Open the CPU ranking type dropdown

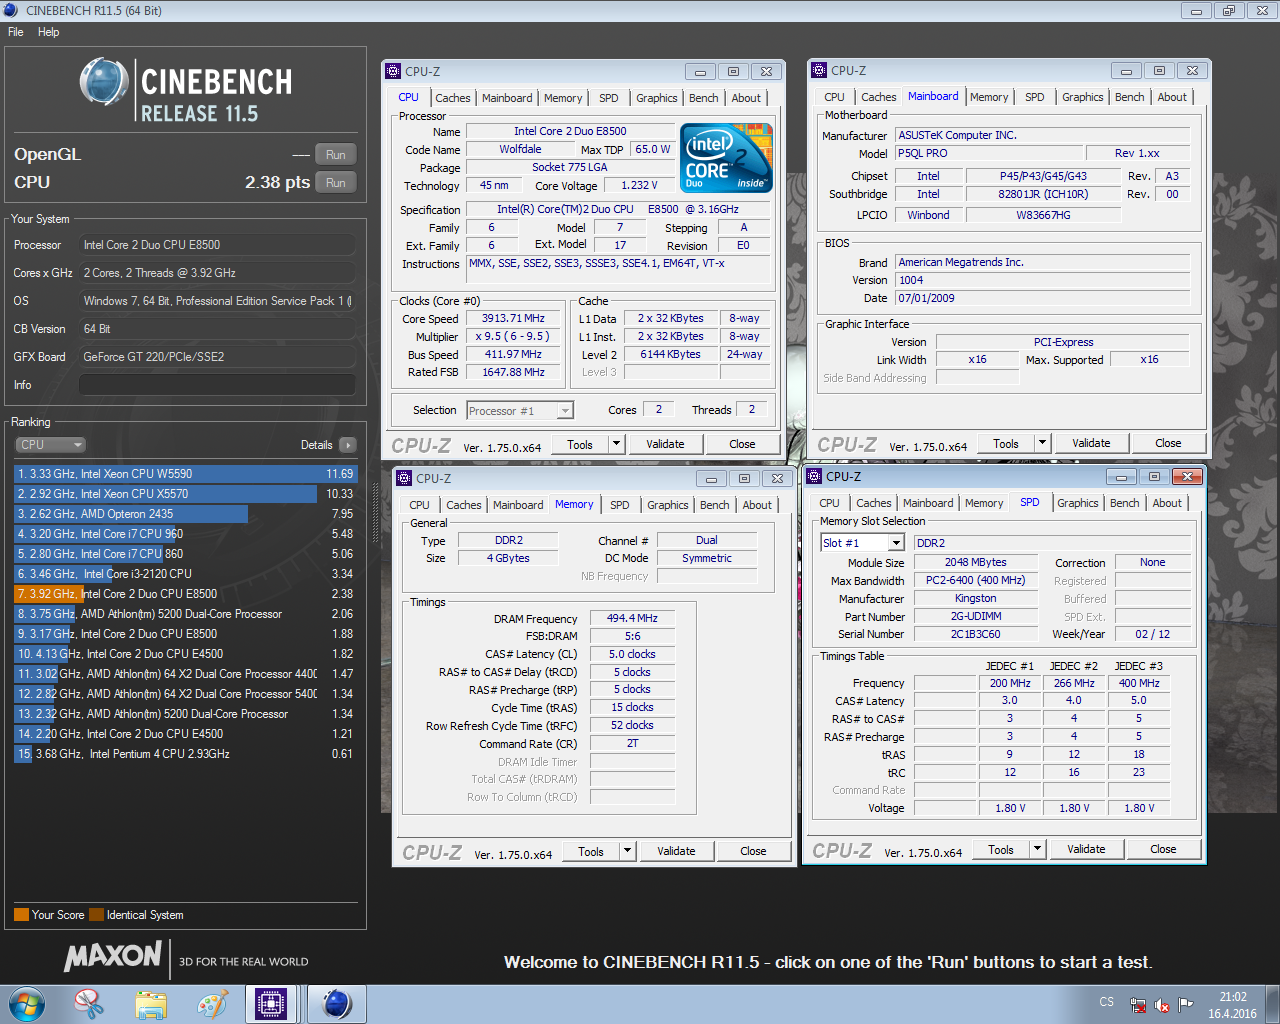pos(50,445)
